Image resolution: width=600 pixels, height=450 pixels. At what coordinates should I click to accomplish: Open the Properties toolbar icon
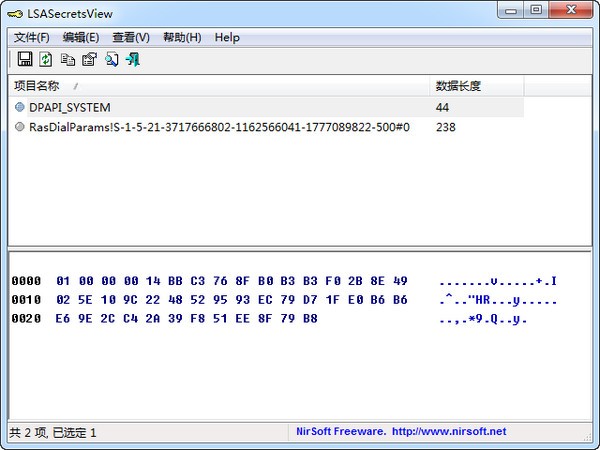click(89, 60)
